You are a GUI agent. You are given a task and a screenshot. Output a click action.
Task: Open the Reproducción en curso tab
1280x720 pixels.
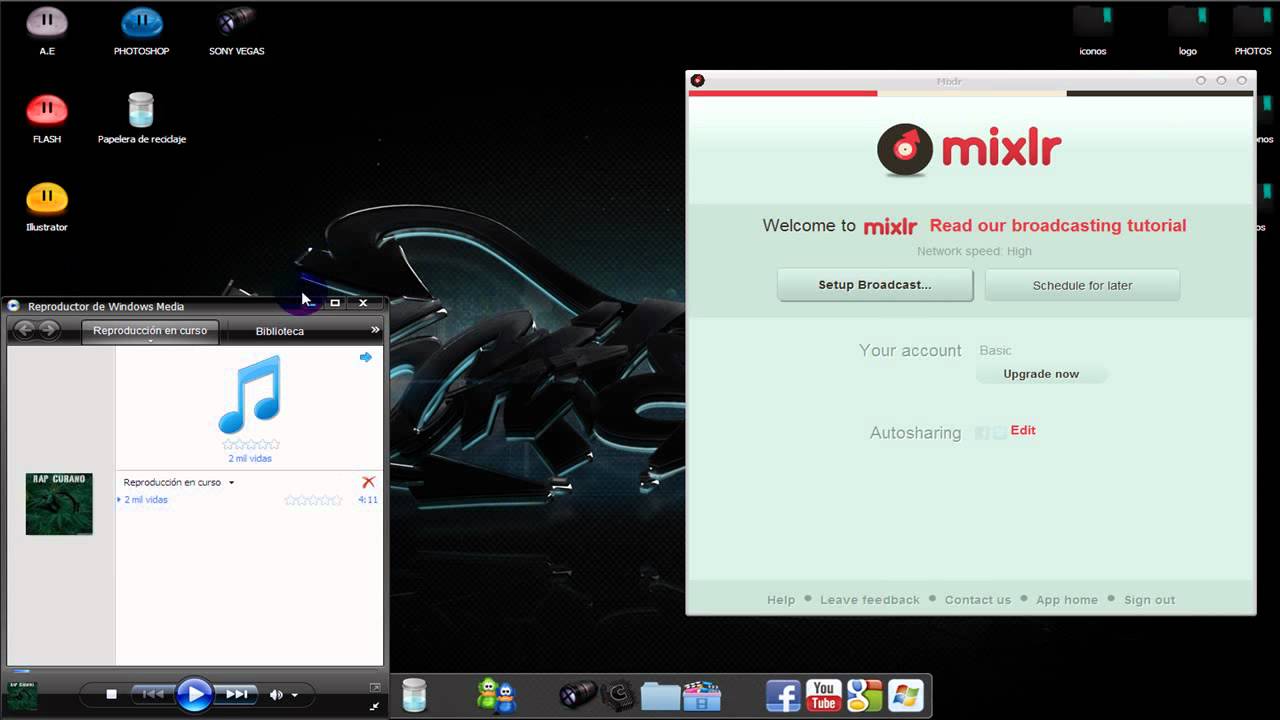click(x=150, y=331)
